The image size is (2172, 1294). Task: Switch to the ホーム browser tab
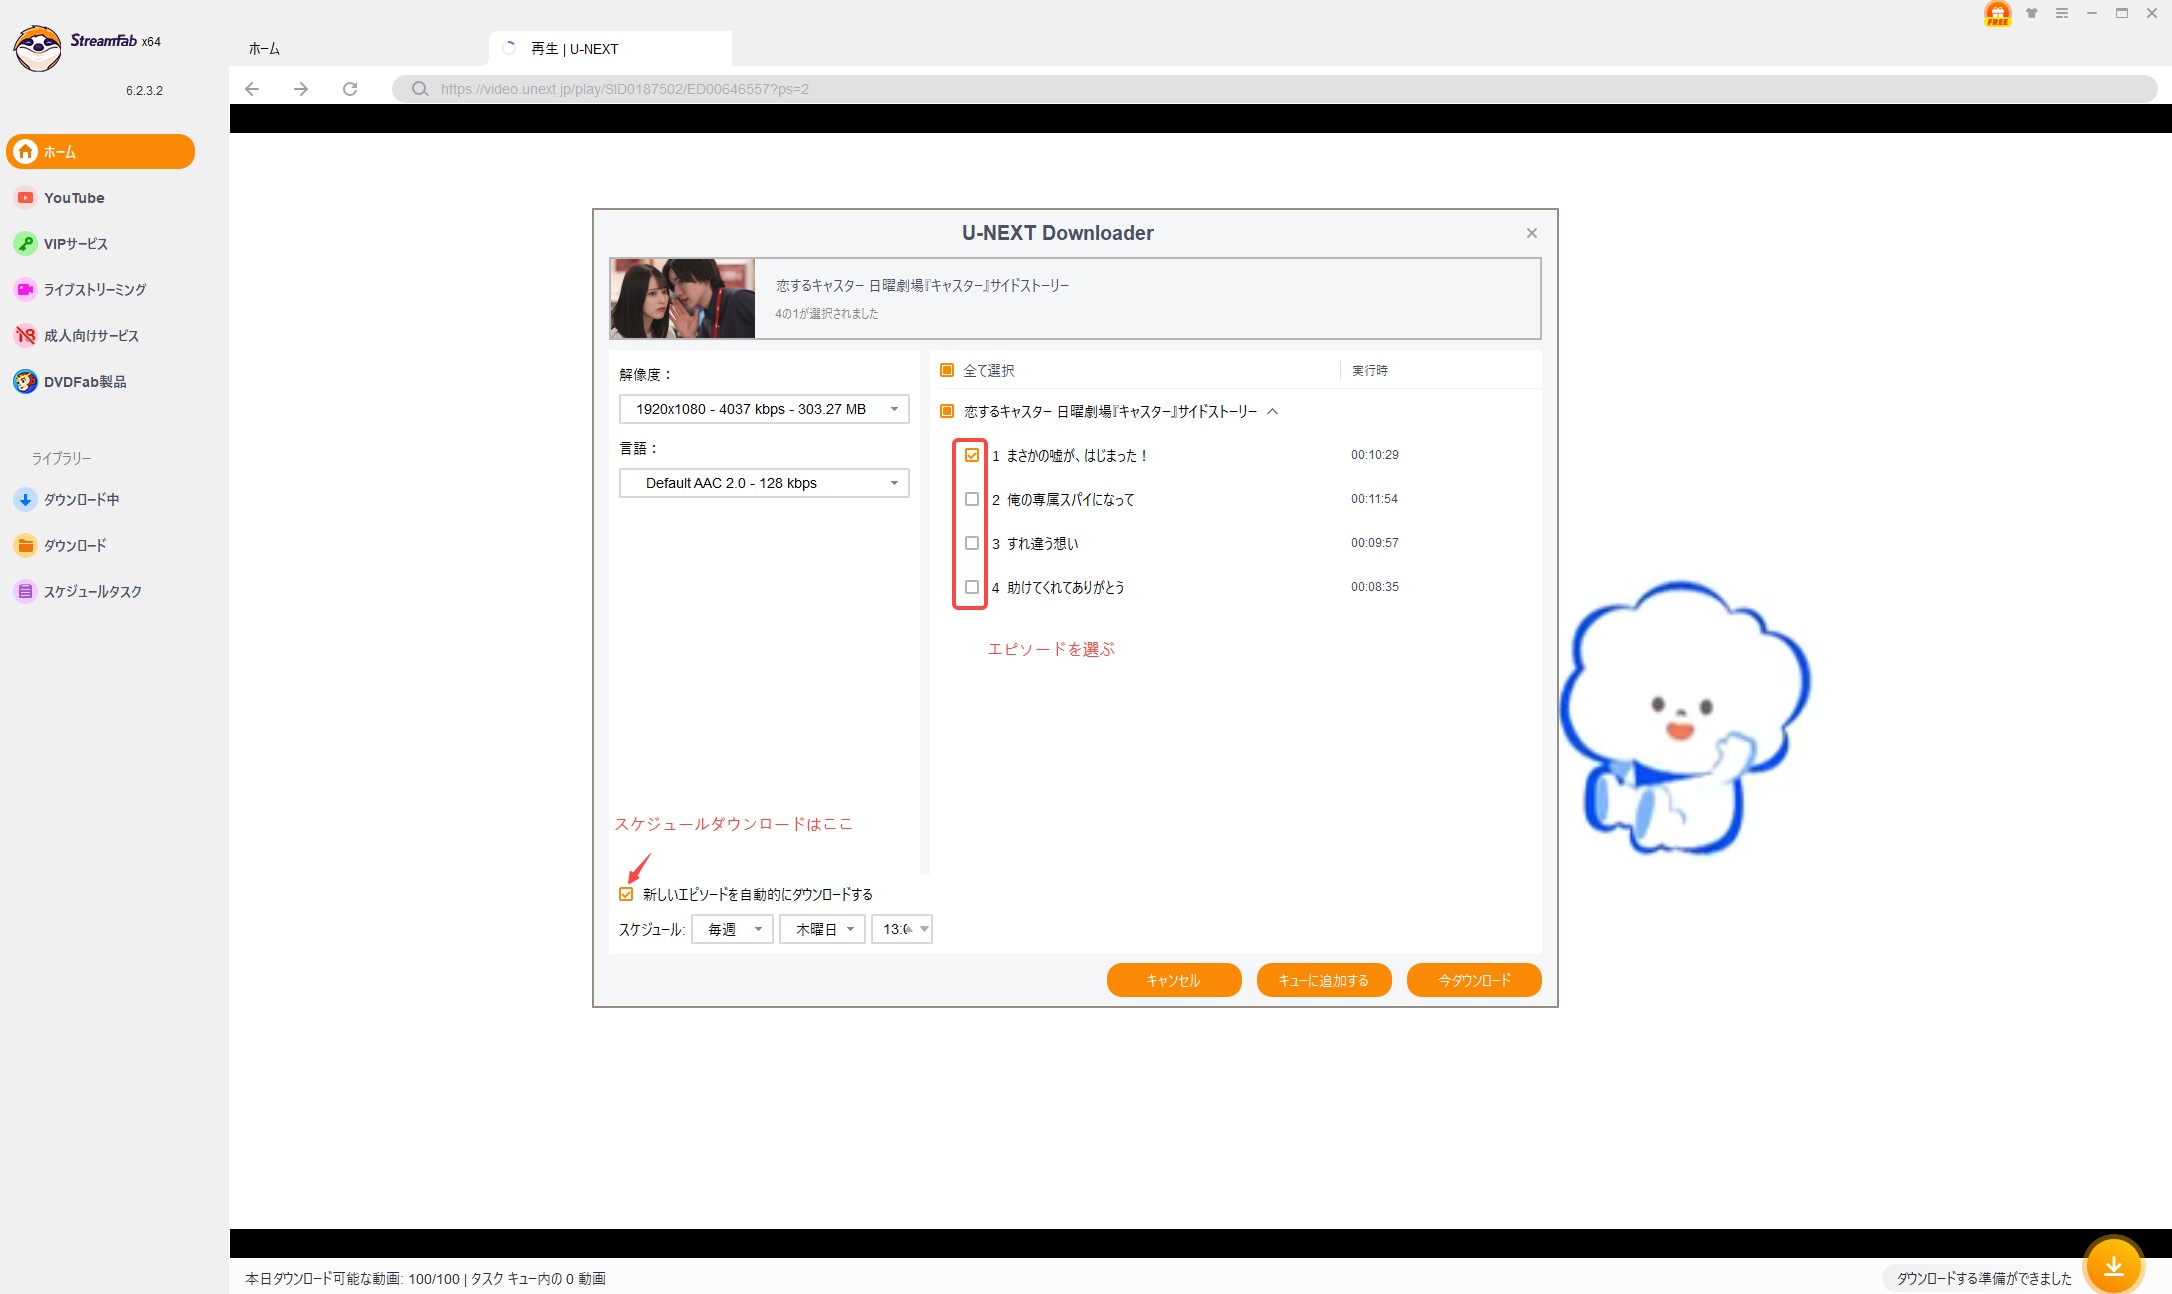[x=264, y=49]
